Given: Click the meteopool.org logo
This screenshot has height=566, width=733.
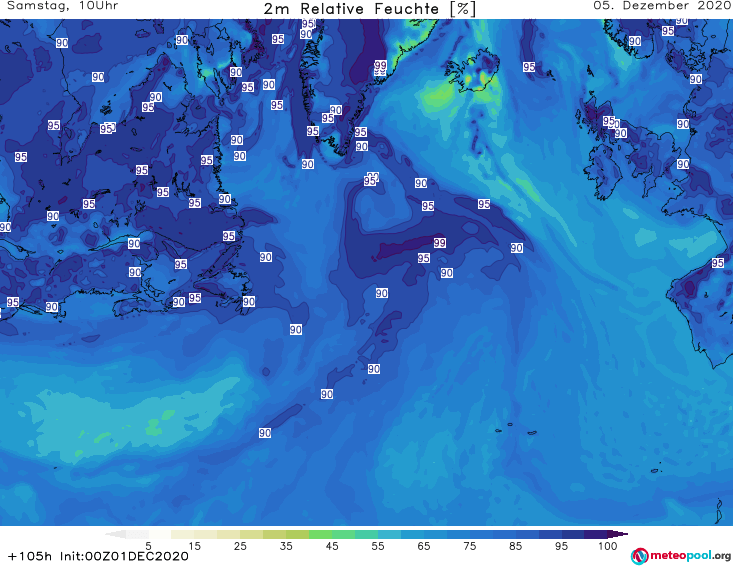Looking at the screenshot, I should [x=681, y=556].
